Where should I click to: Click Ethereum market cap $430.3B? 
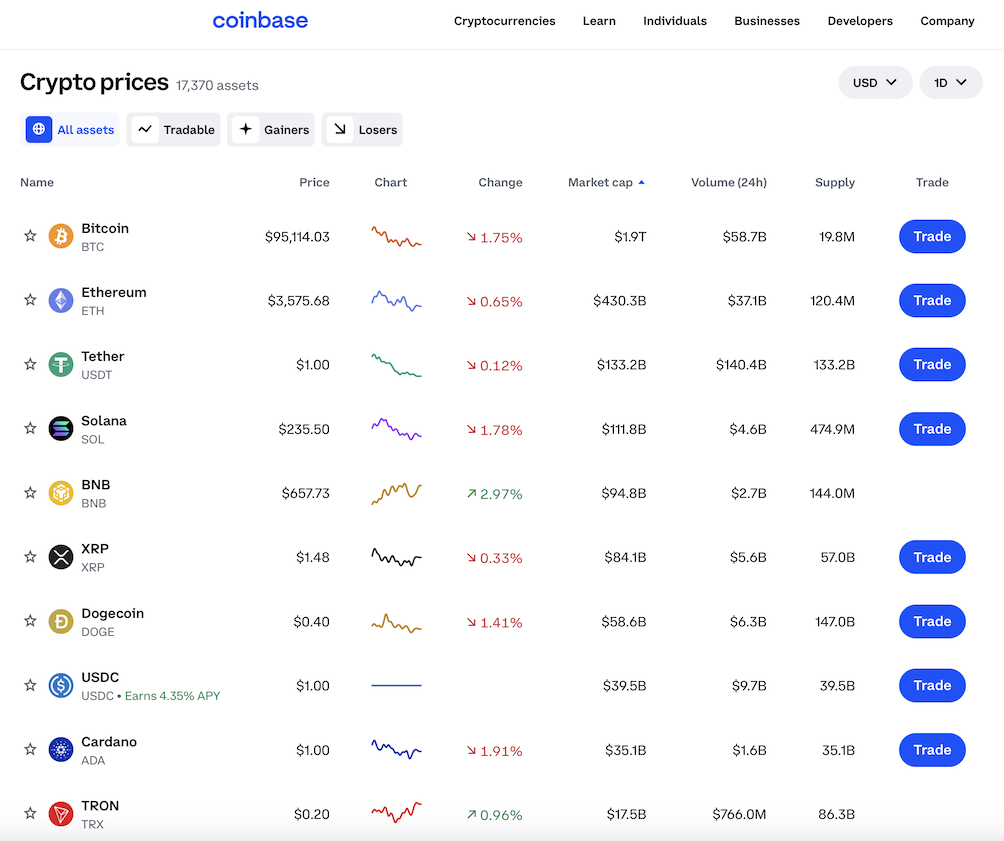(x=619, y=301)
